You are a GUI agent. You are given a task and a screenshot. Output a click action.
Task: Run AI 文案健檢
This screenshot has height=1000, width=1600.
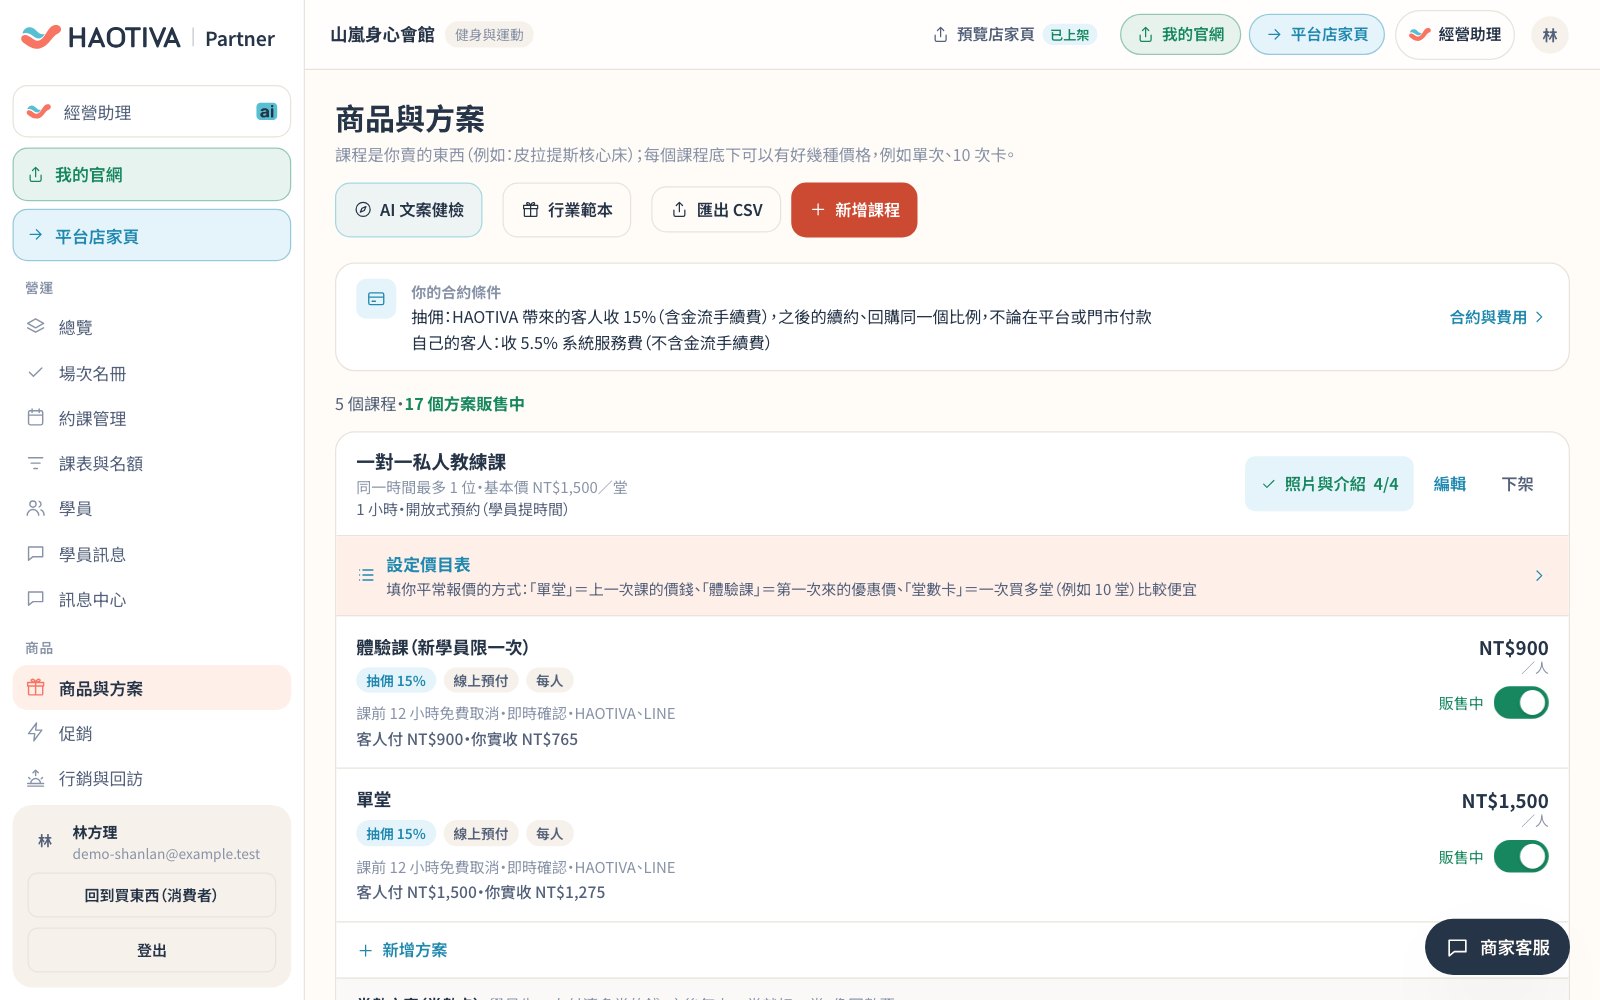click(x=409, y=210)
